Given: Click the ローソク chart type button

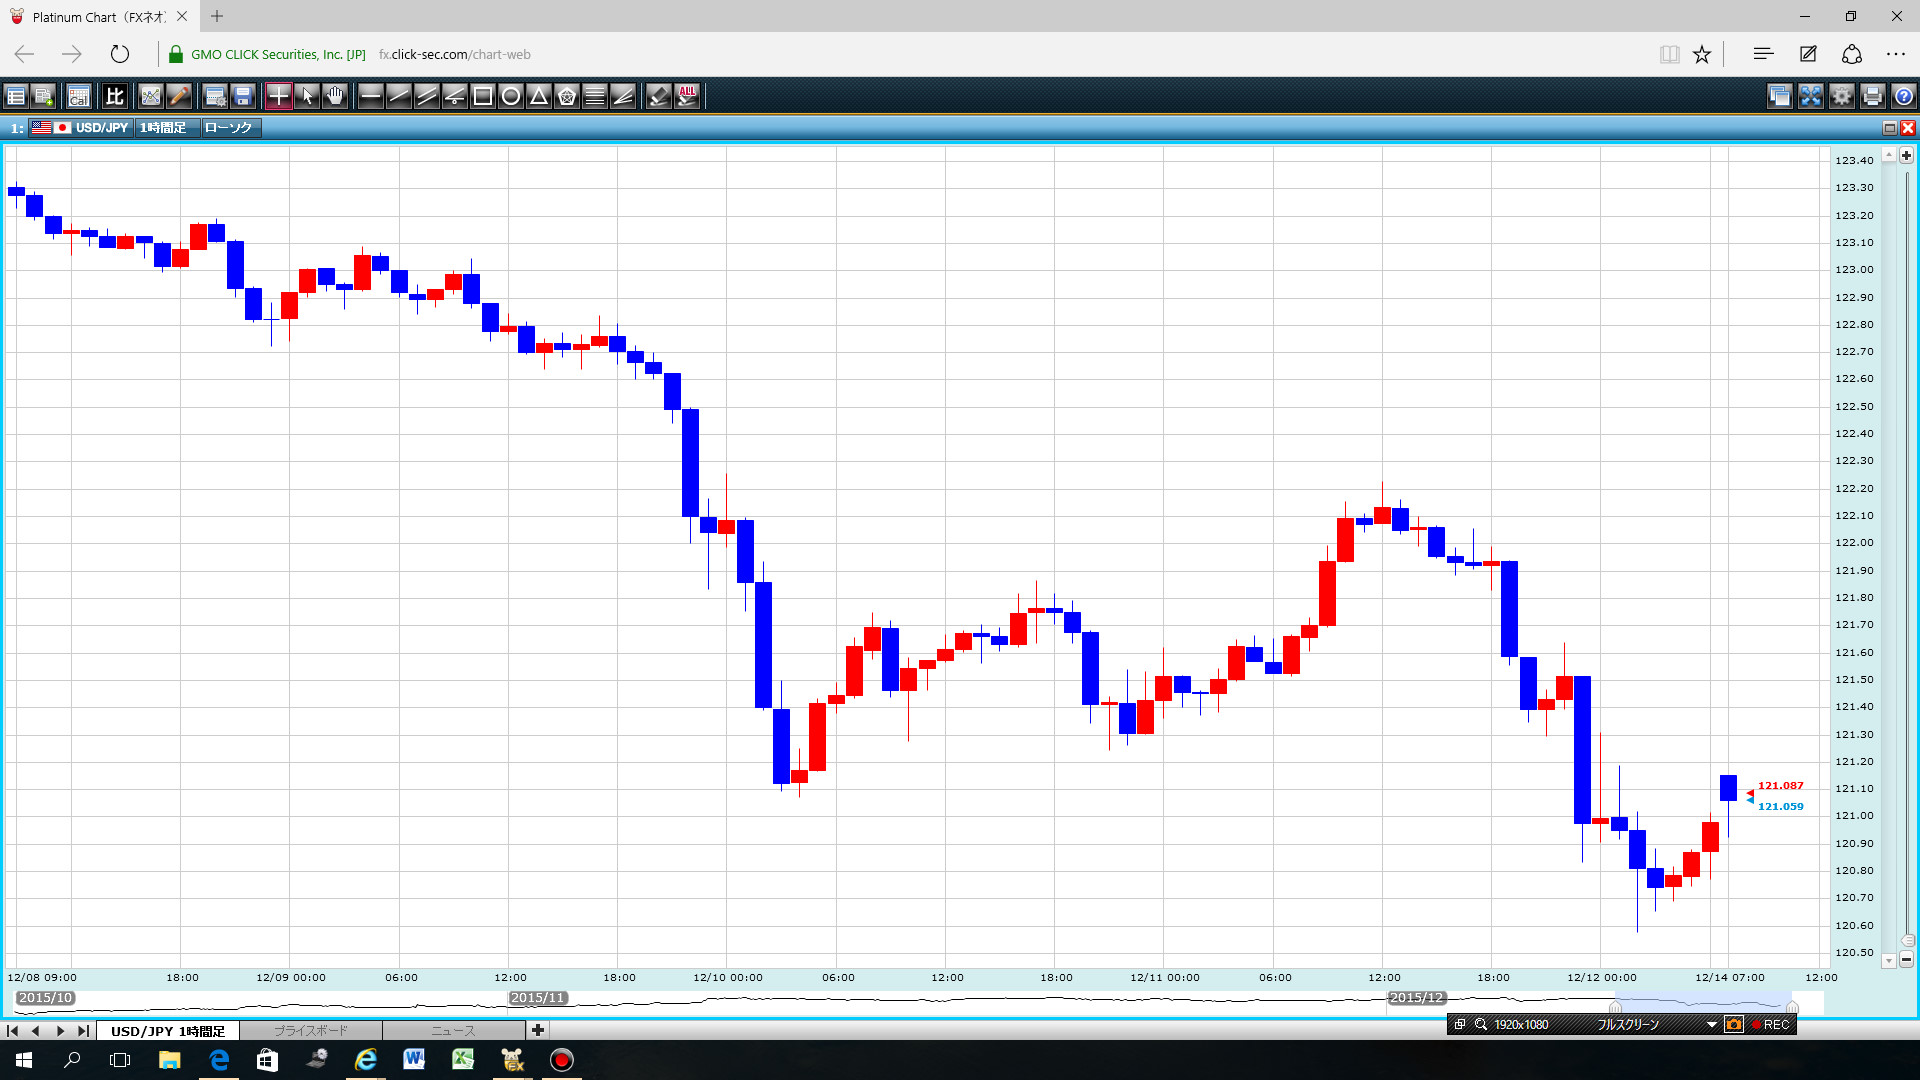Looking at the screenshot, I should pyautogui.click(x=229, y=128).
